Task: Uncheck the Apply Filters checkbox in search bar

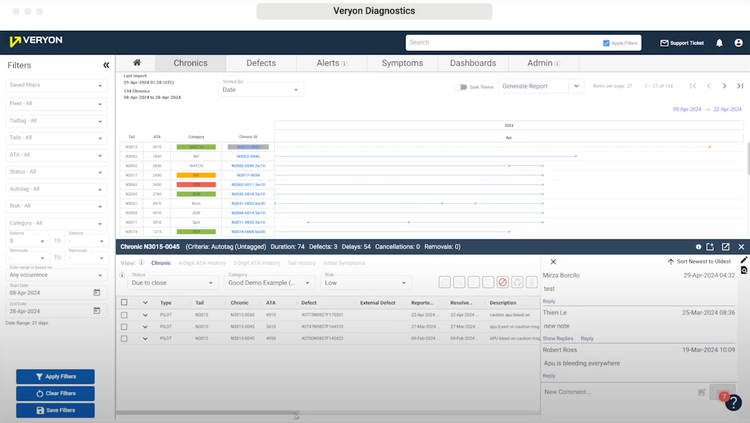Action: [x=607, y=43]
